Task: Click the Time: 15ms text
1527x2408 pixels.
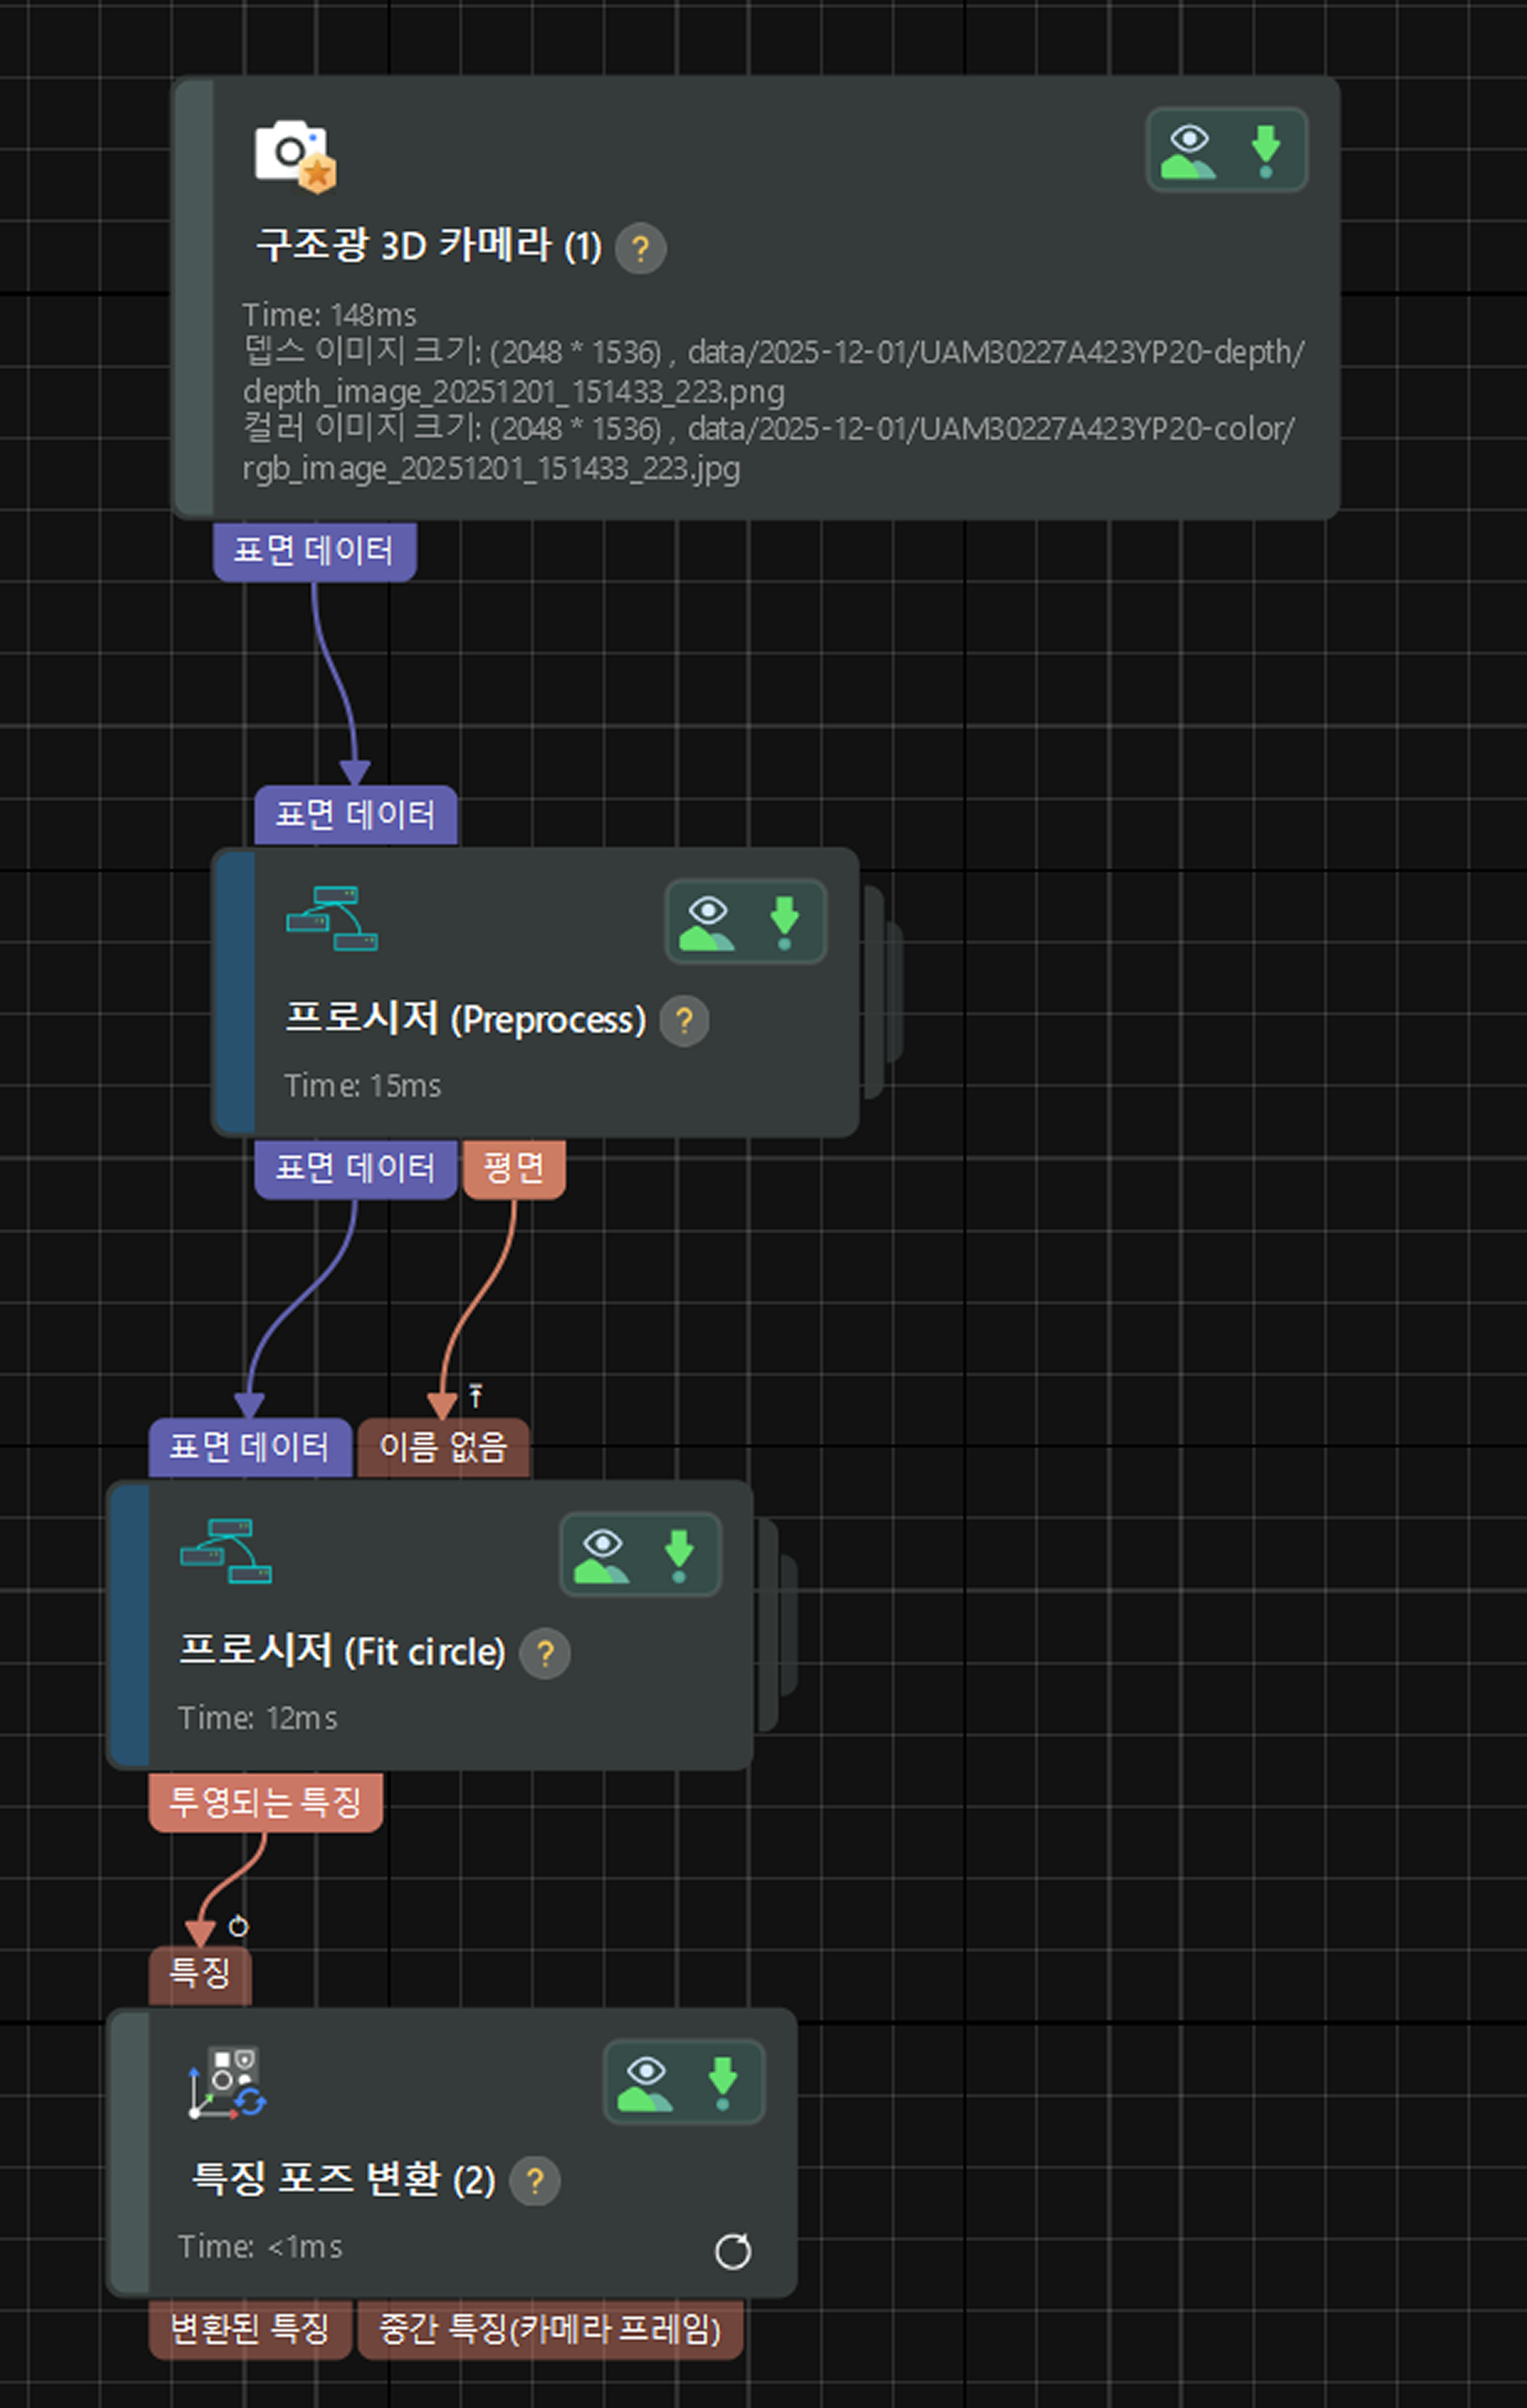Action: (362, 1086)
